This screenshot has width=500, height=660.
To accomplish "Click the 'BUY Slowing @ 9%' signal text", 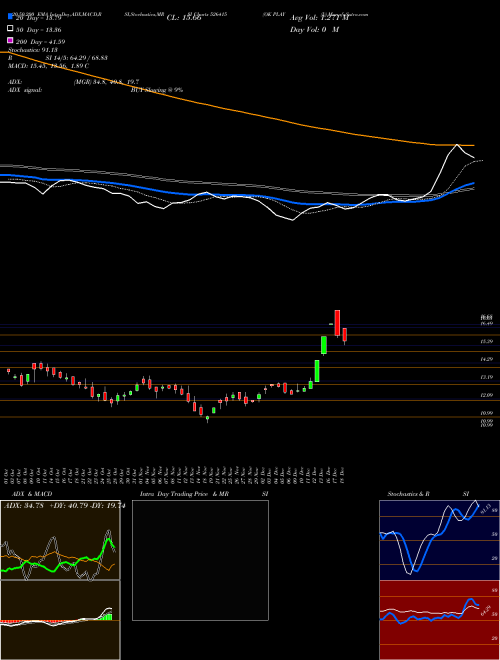I will pos(157,90).
